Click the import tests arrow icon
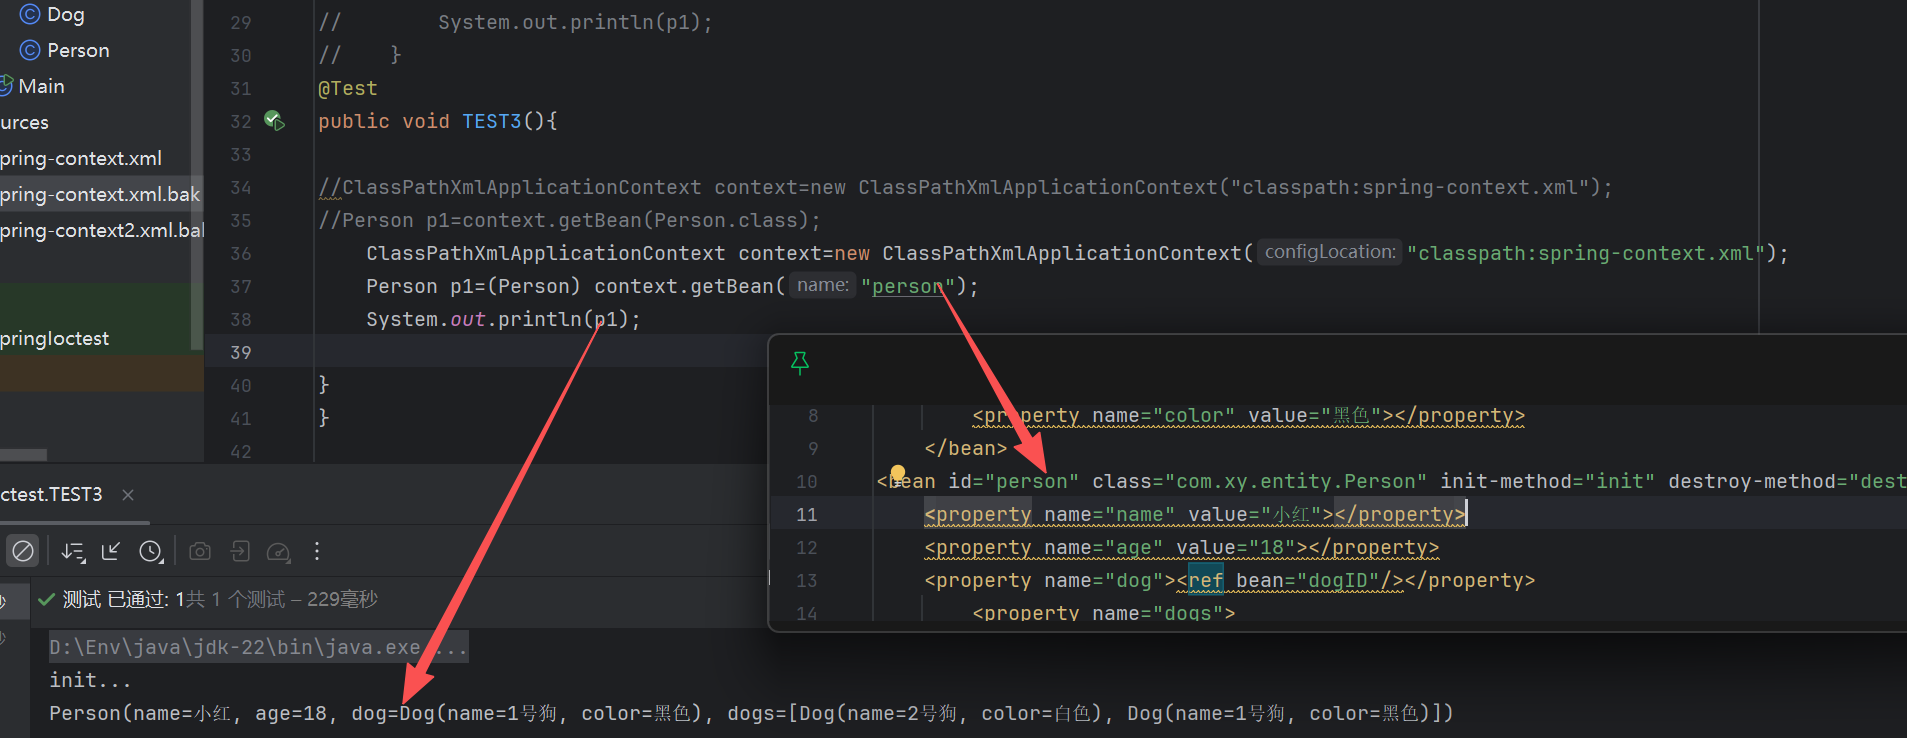The width and height of the screenshot is (1907, 738). tap(240, 551)
